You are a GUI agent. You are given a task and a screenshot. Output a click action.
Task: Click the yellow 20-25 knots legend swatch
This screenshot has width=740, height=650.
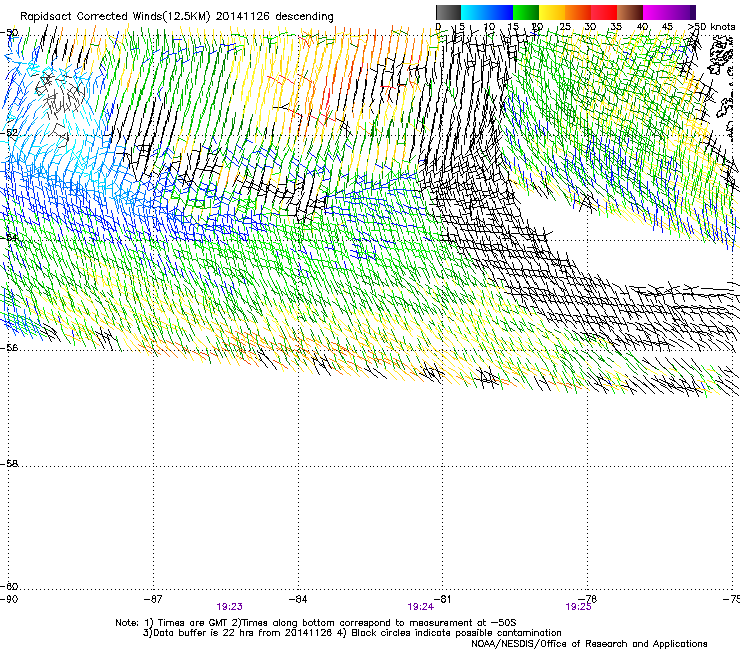pyautogui.click(x=552, y=12)
